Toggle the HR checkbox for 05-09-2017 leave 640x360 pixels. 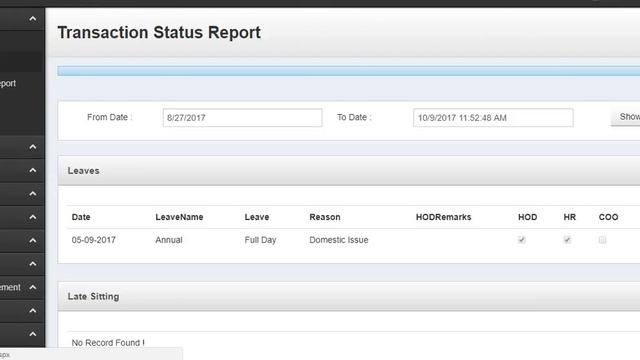(567, 240)
